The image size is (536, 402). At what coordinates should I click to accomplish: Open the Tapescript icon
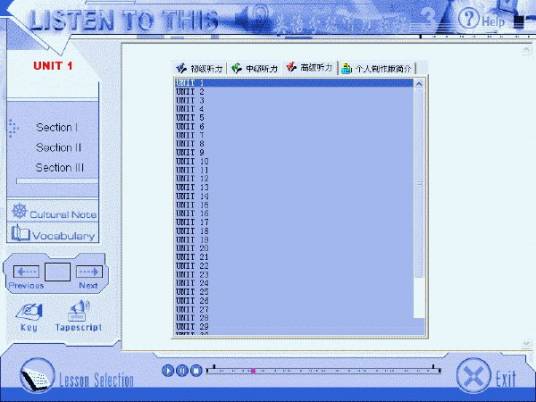pyautogui.click(x=78, y=311)
